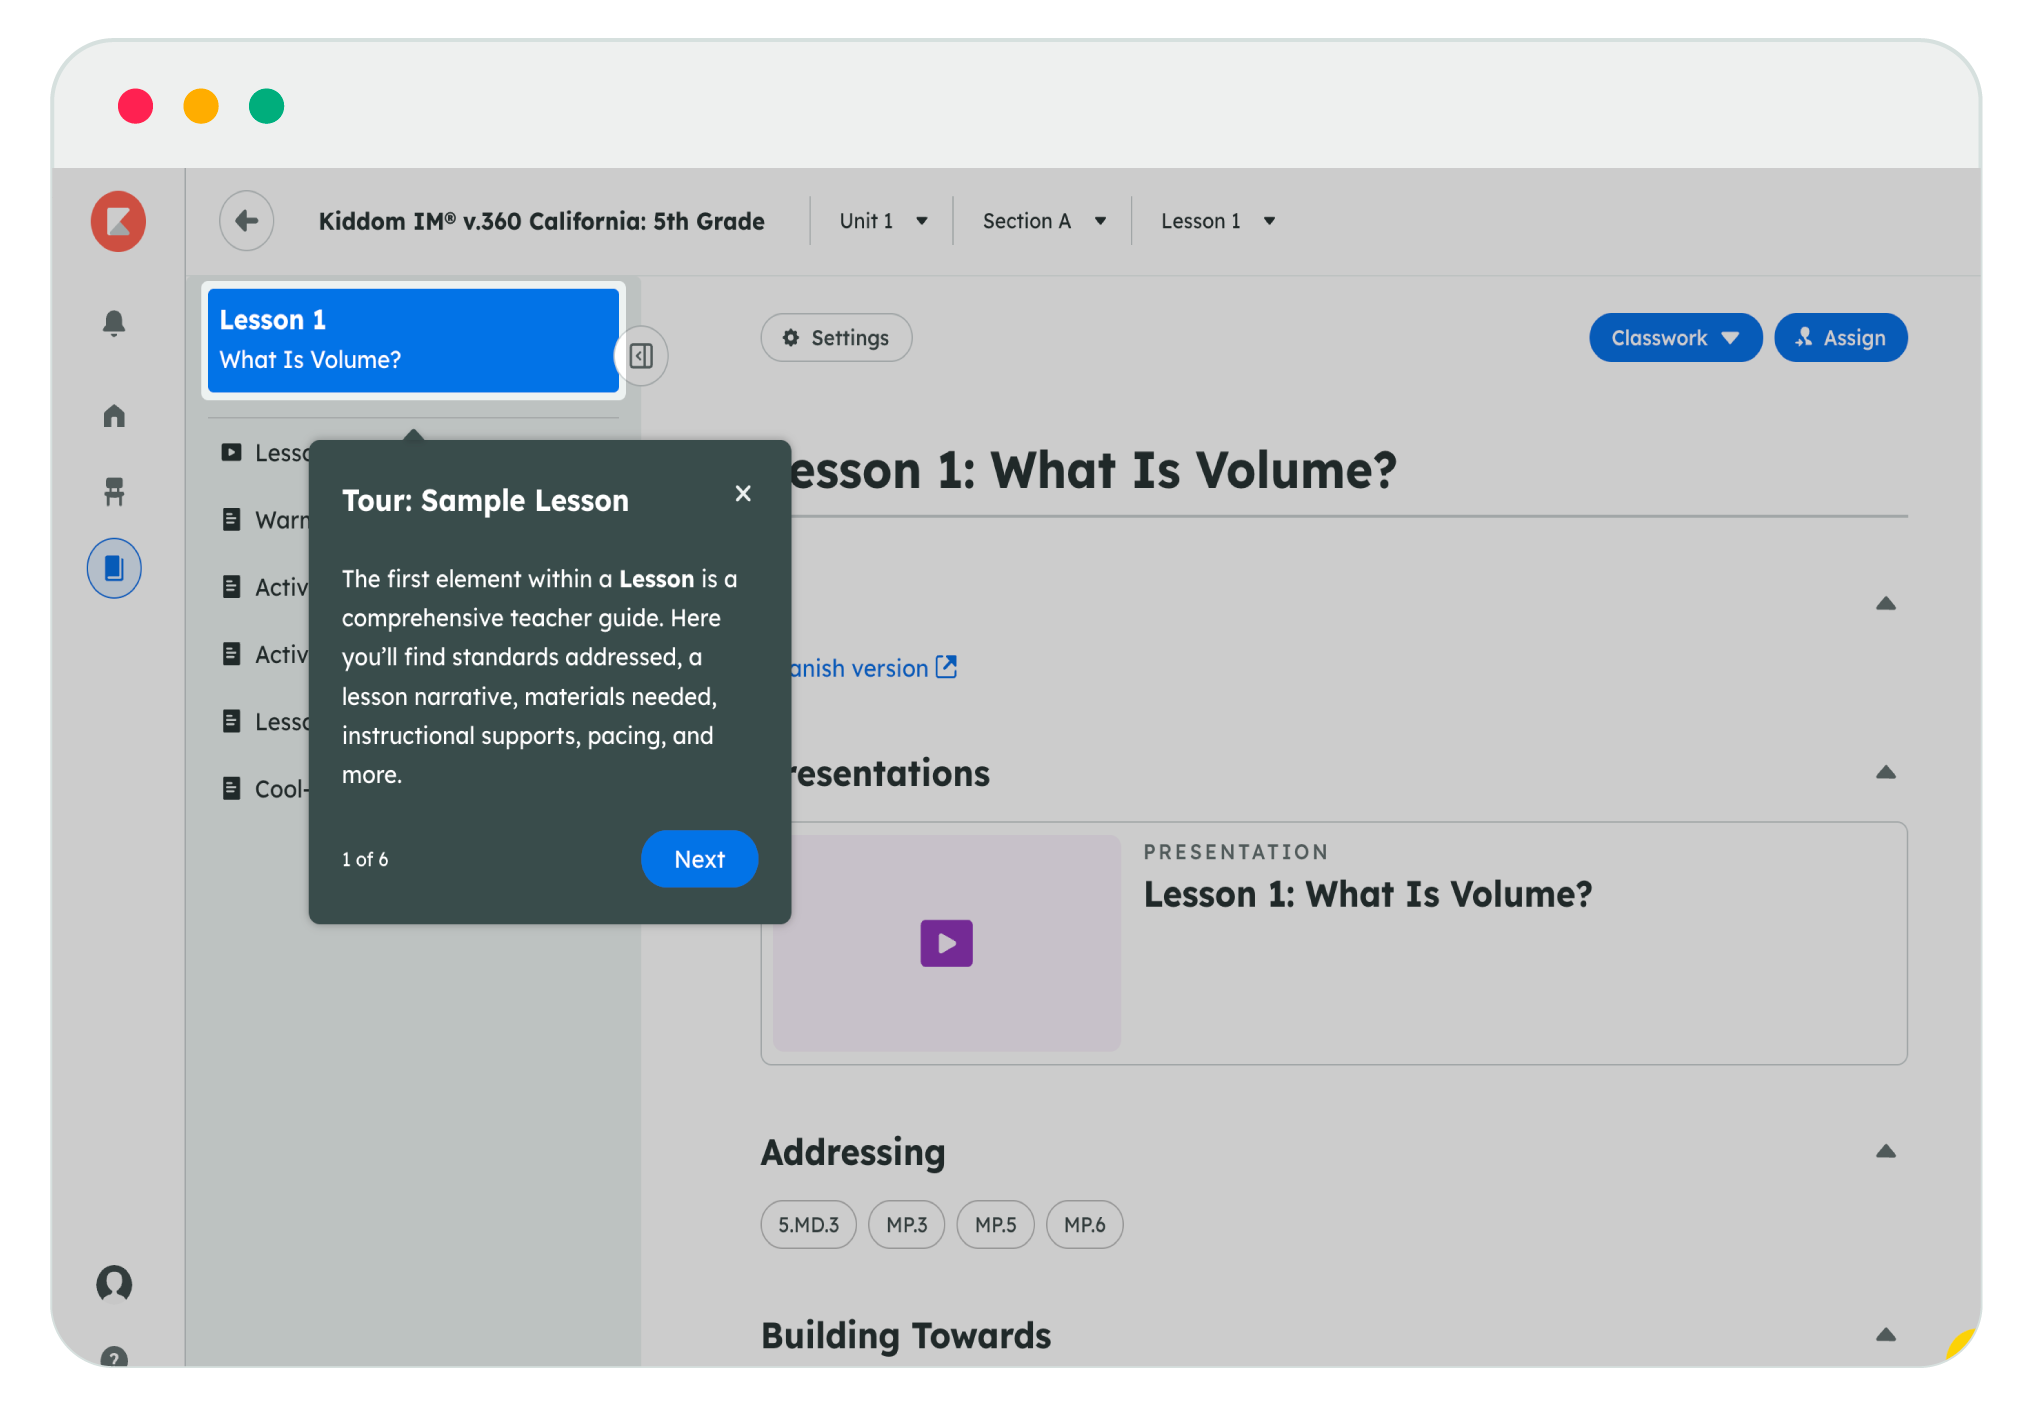Go to home icon in sidebar

[114, 415]
